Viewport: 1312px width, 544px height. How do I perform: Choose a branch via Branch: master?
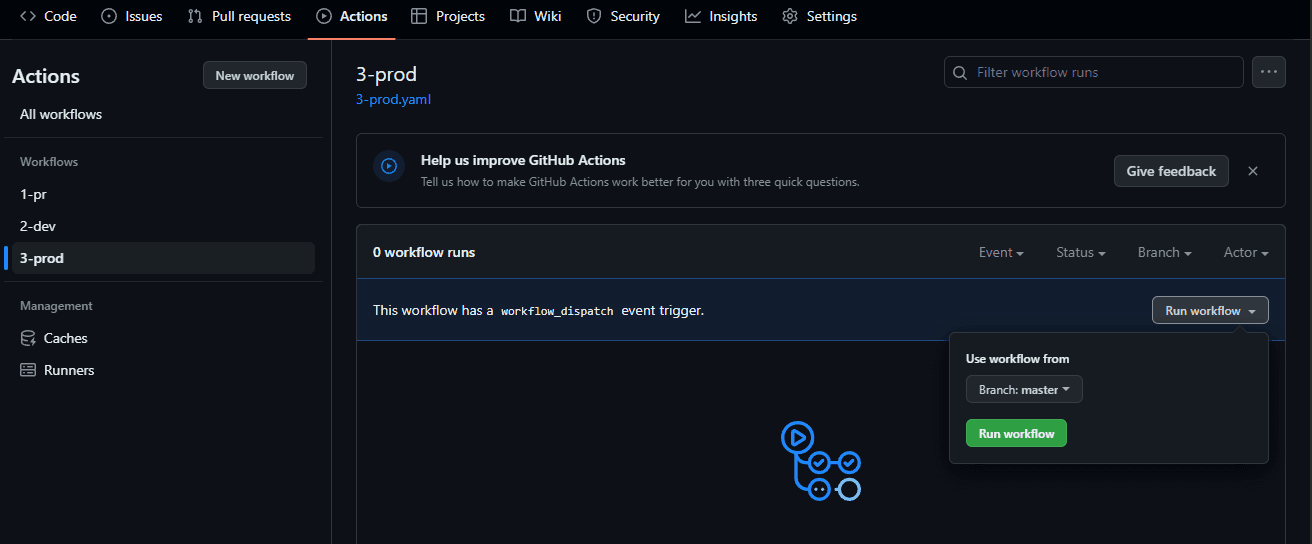[x=1024, y=389]
